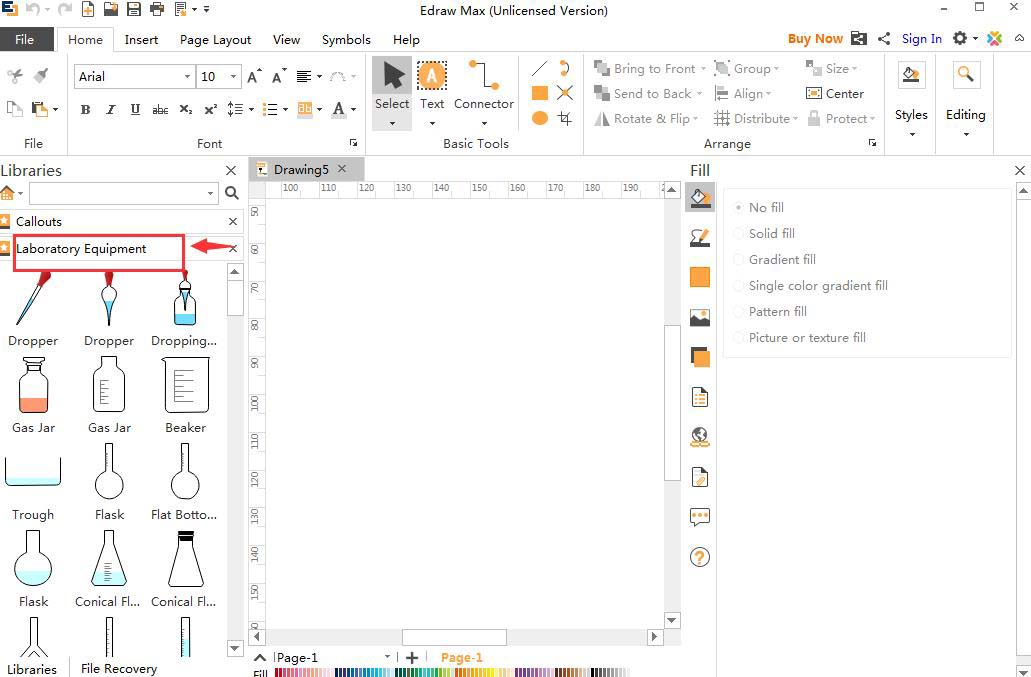Pick the line drawing tool
Viewport: 1031px width, 677px height.
tap(539, 68)
